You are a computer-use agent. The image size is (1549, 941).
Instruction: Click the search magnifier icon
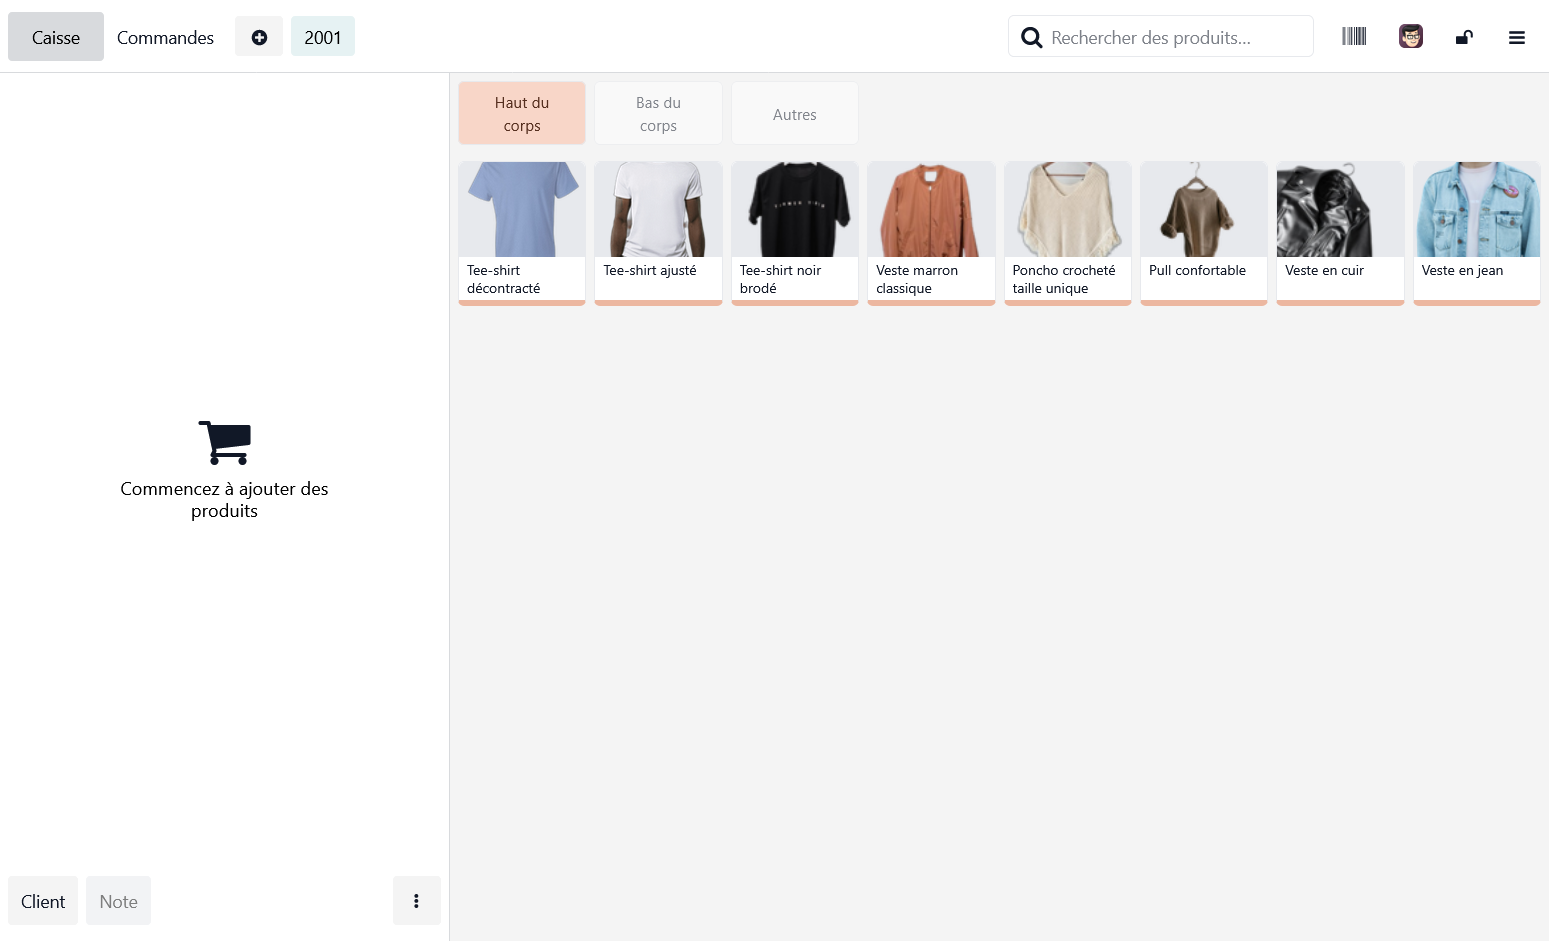pos(1032,36)
